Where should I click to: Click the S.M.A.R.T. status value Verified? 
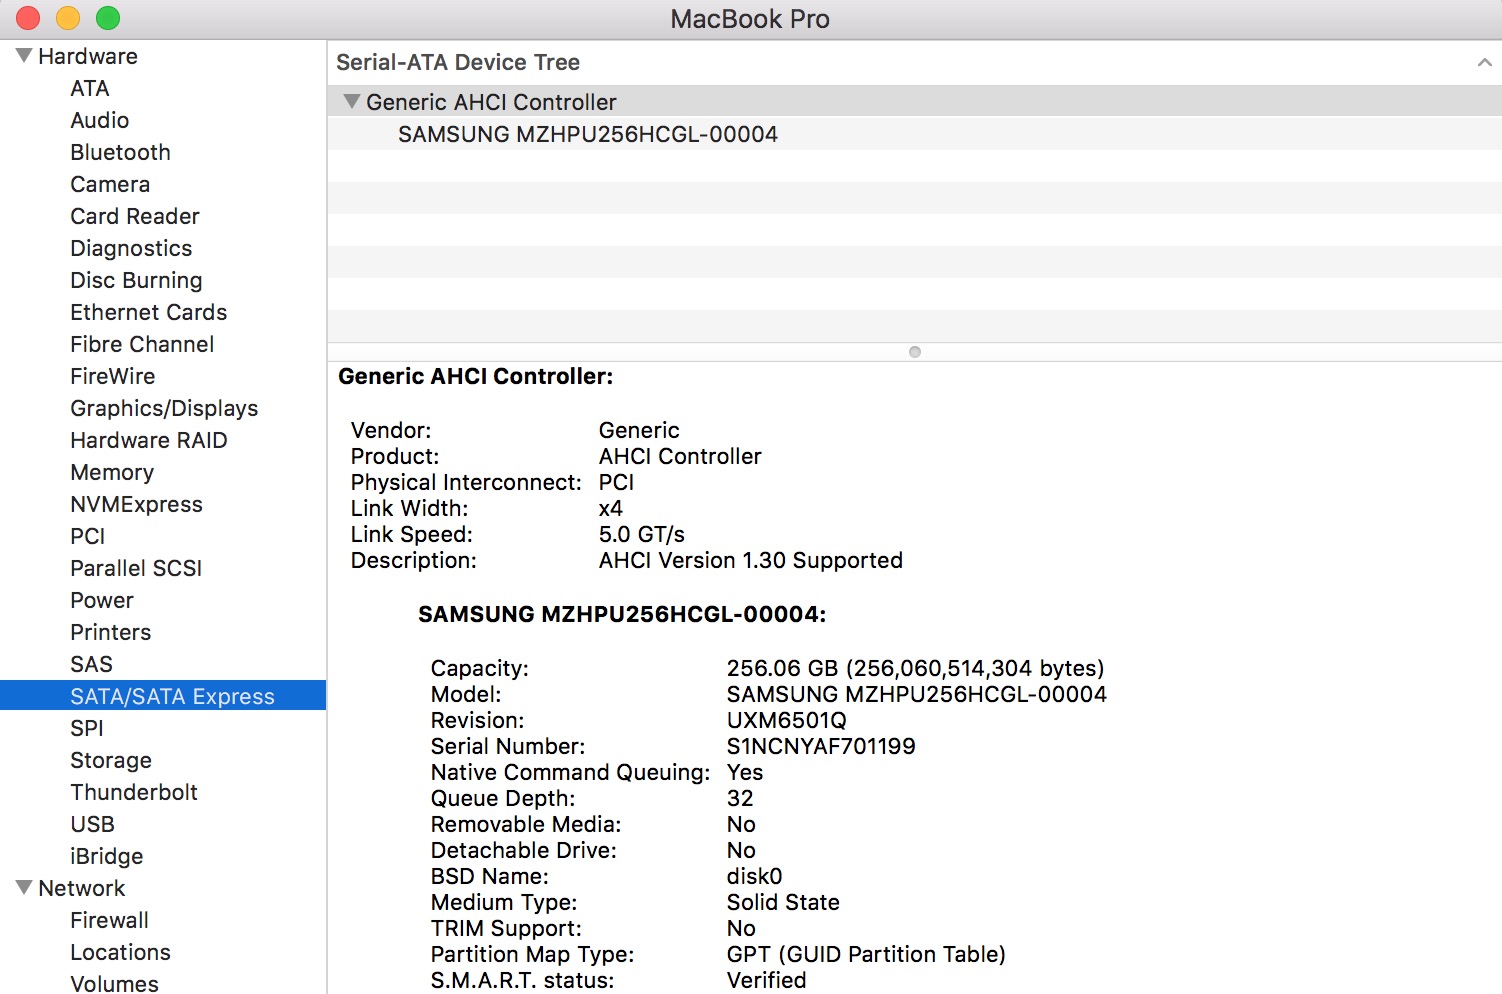(767, 980)
